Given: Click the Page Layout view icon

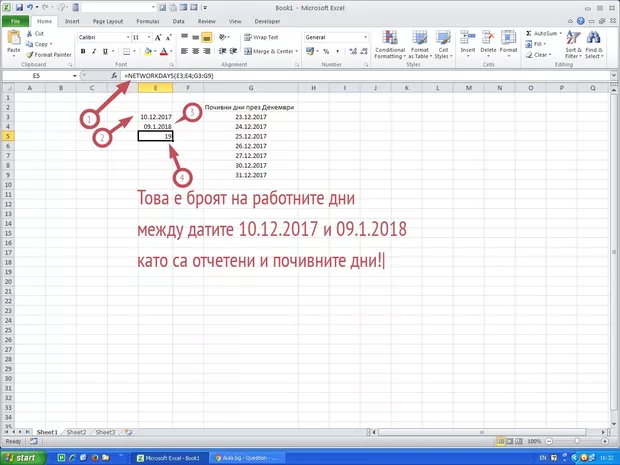Looking at the screenshot, I should 510,441.
